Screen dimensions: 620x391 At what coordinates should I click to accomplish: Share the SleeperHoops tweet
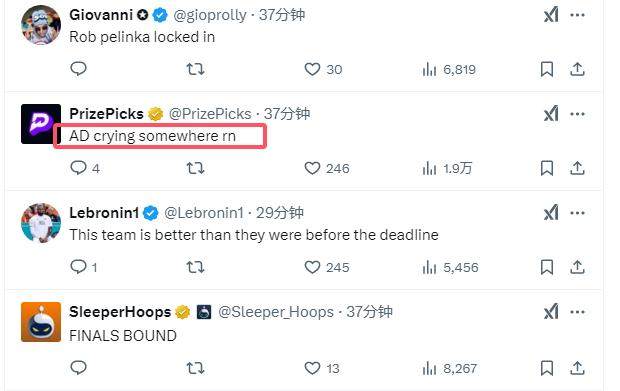pyautogui.click(x=577, y=368)
